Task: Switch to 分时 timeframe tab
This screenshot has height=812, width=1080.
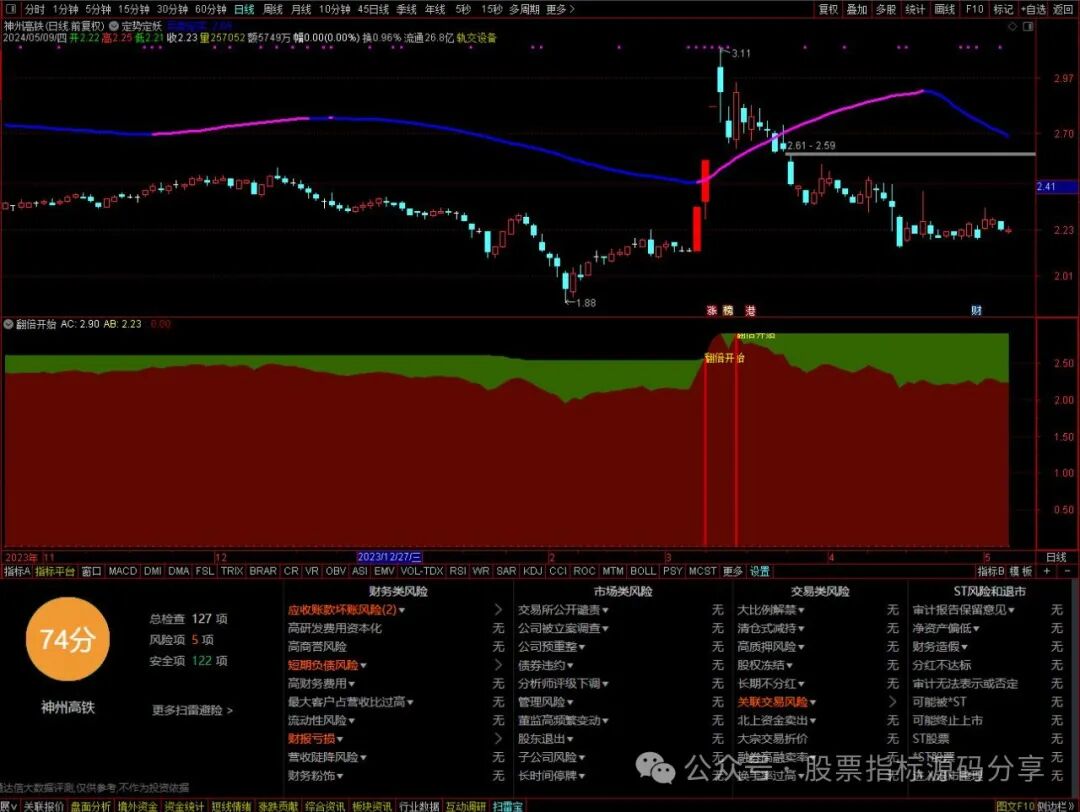Action: 34,9
